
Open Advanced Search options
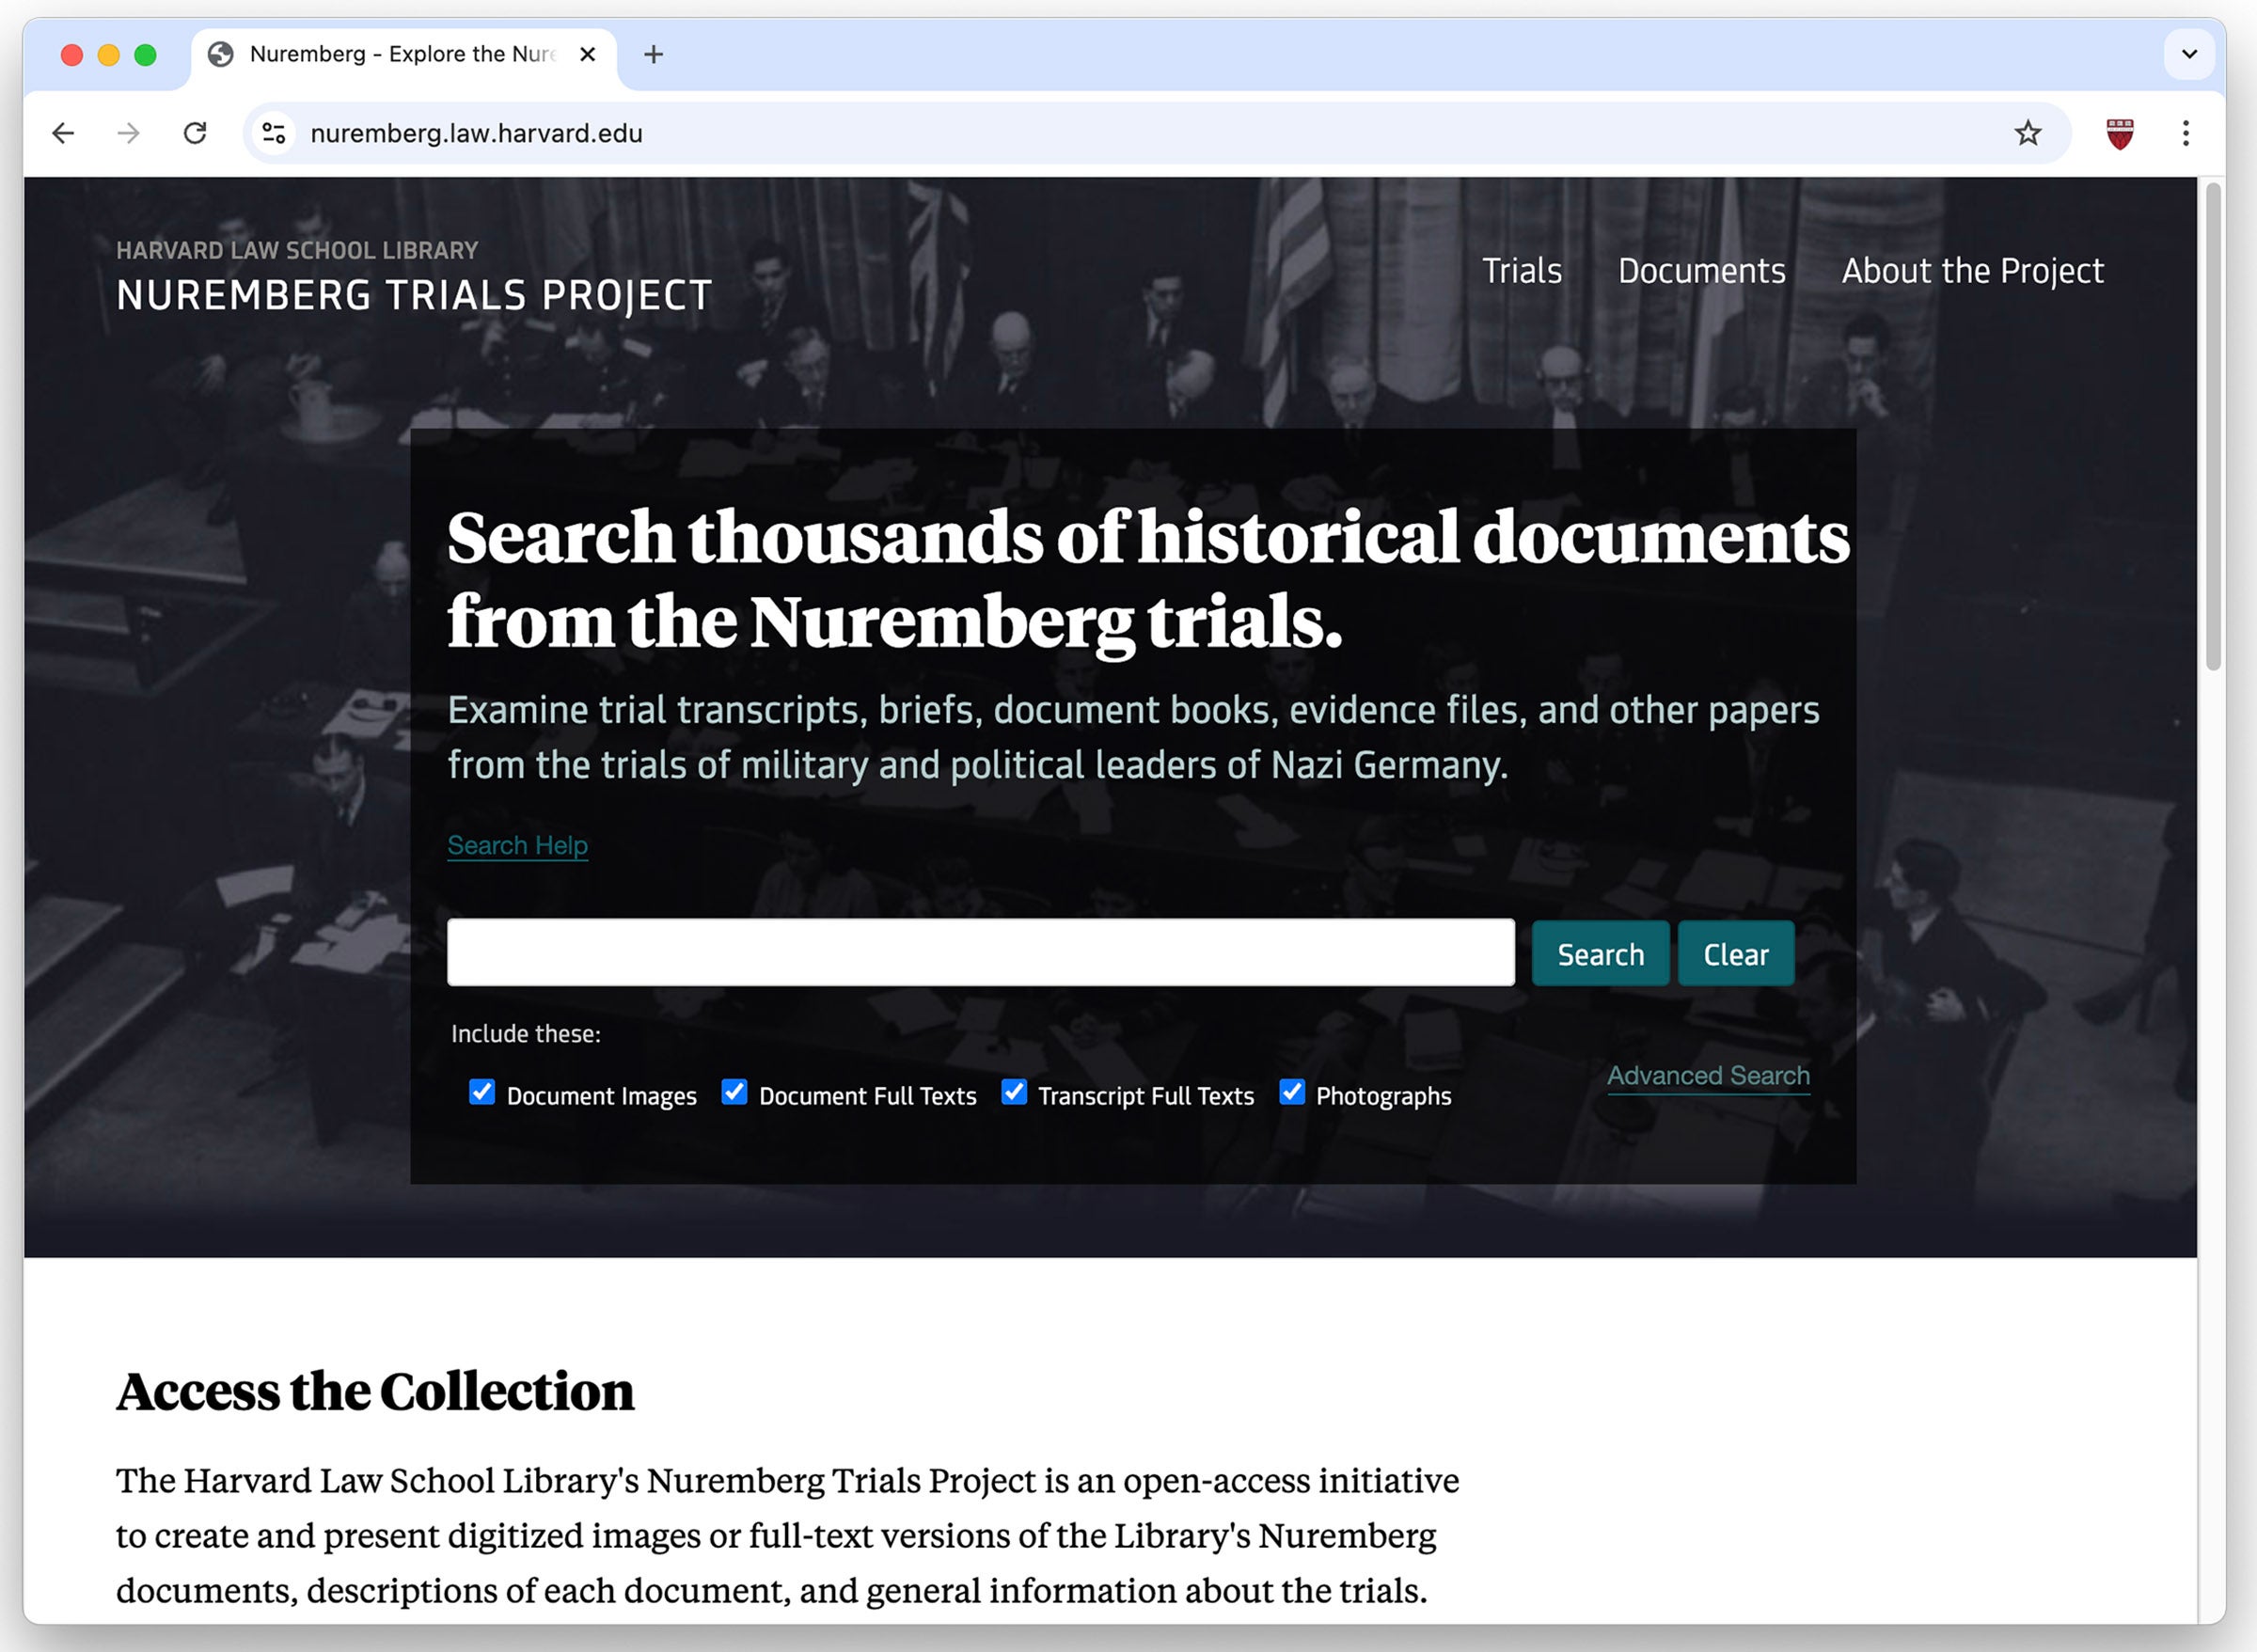click(1708, 1076)
